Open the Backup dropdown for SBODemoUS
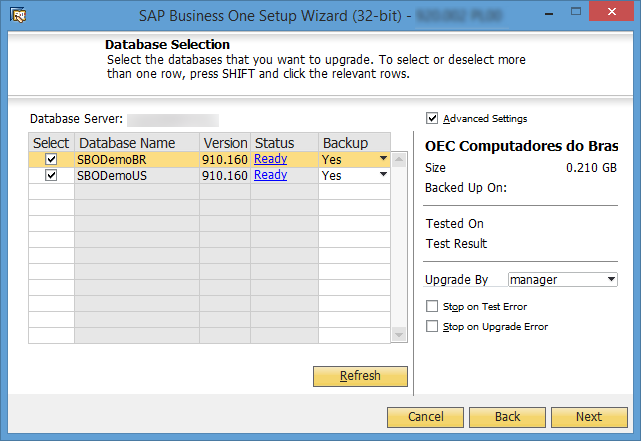Screen dimensions: 641x441 click(383, 174)
